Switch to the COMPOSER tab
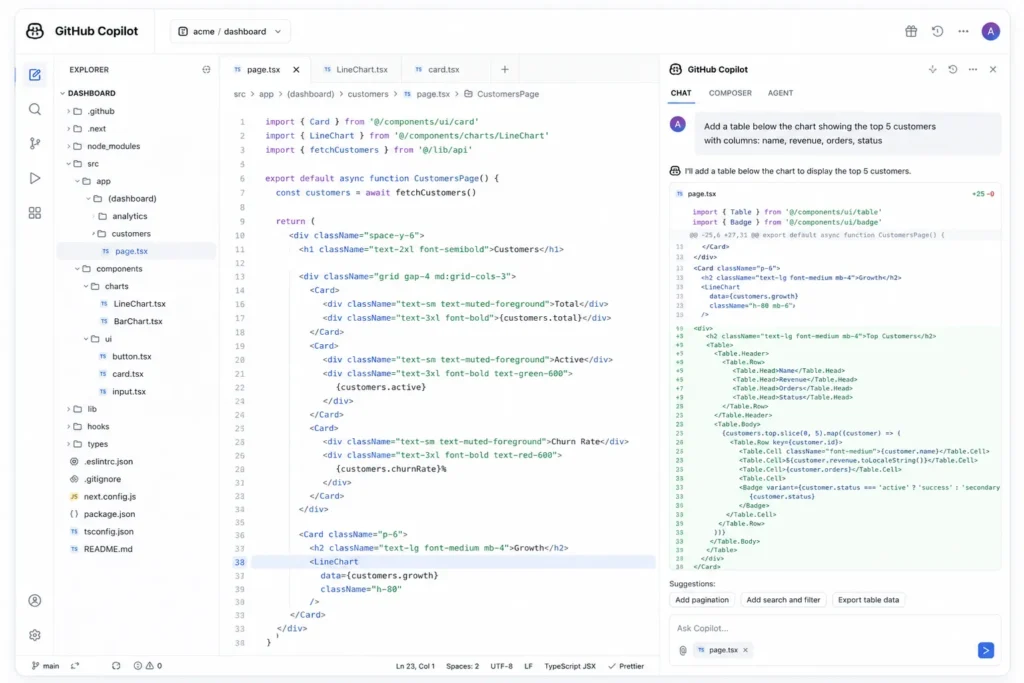Viewport: 1024px width, 683px height. tap(729, 93)
